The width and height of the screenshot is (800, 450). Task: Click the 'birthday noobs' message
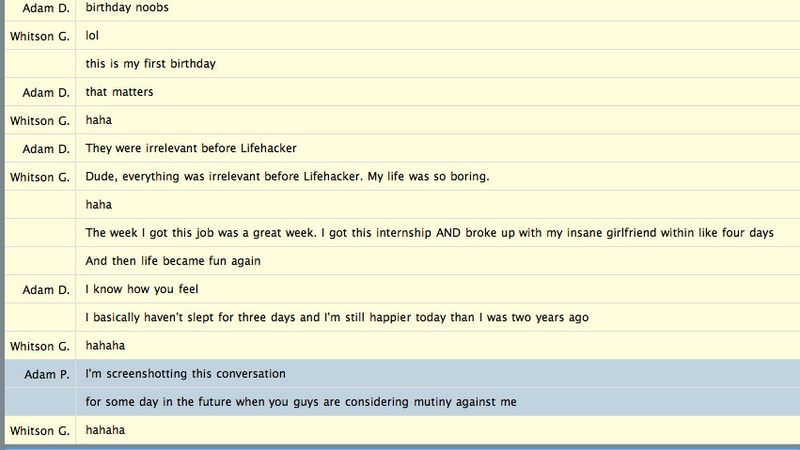point(127,8)
